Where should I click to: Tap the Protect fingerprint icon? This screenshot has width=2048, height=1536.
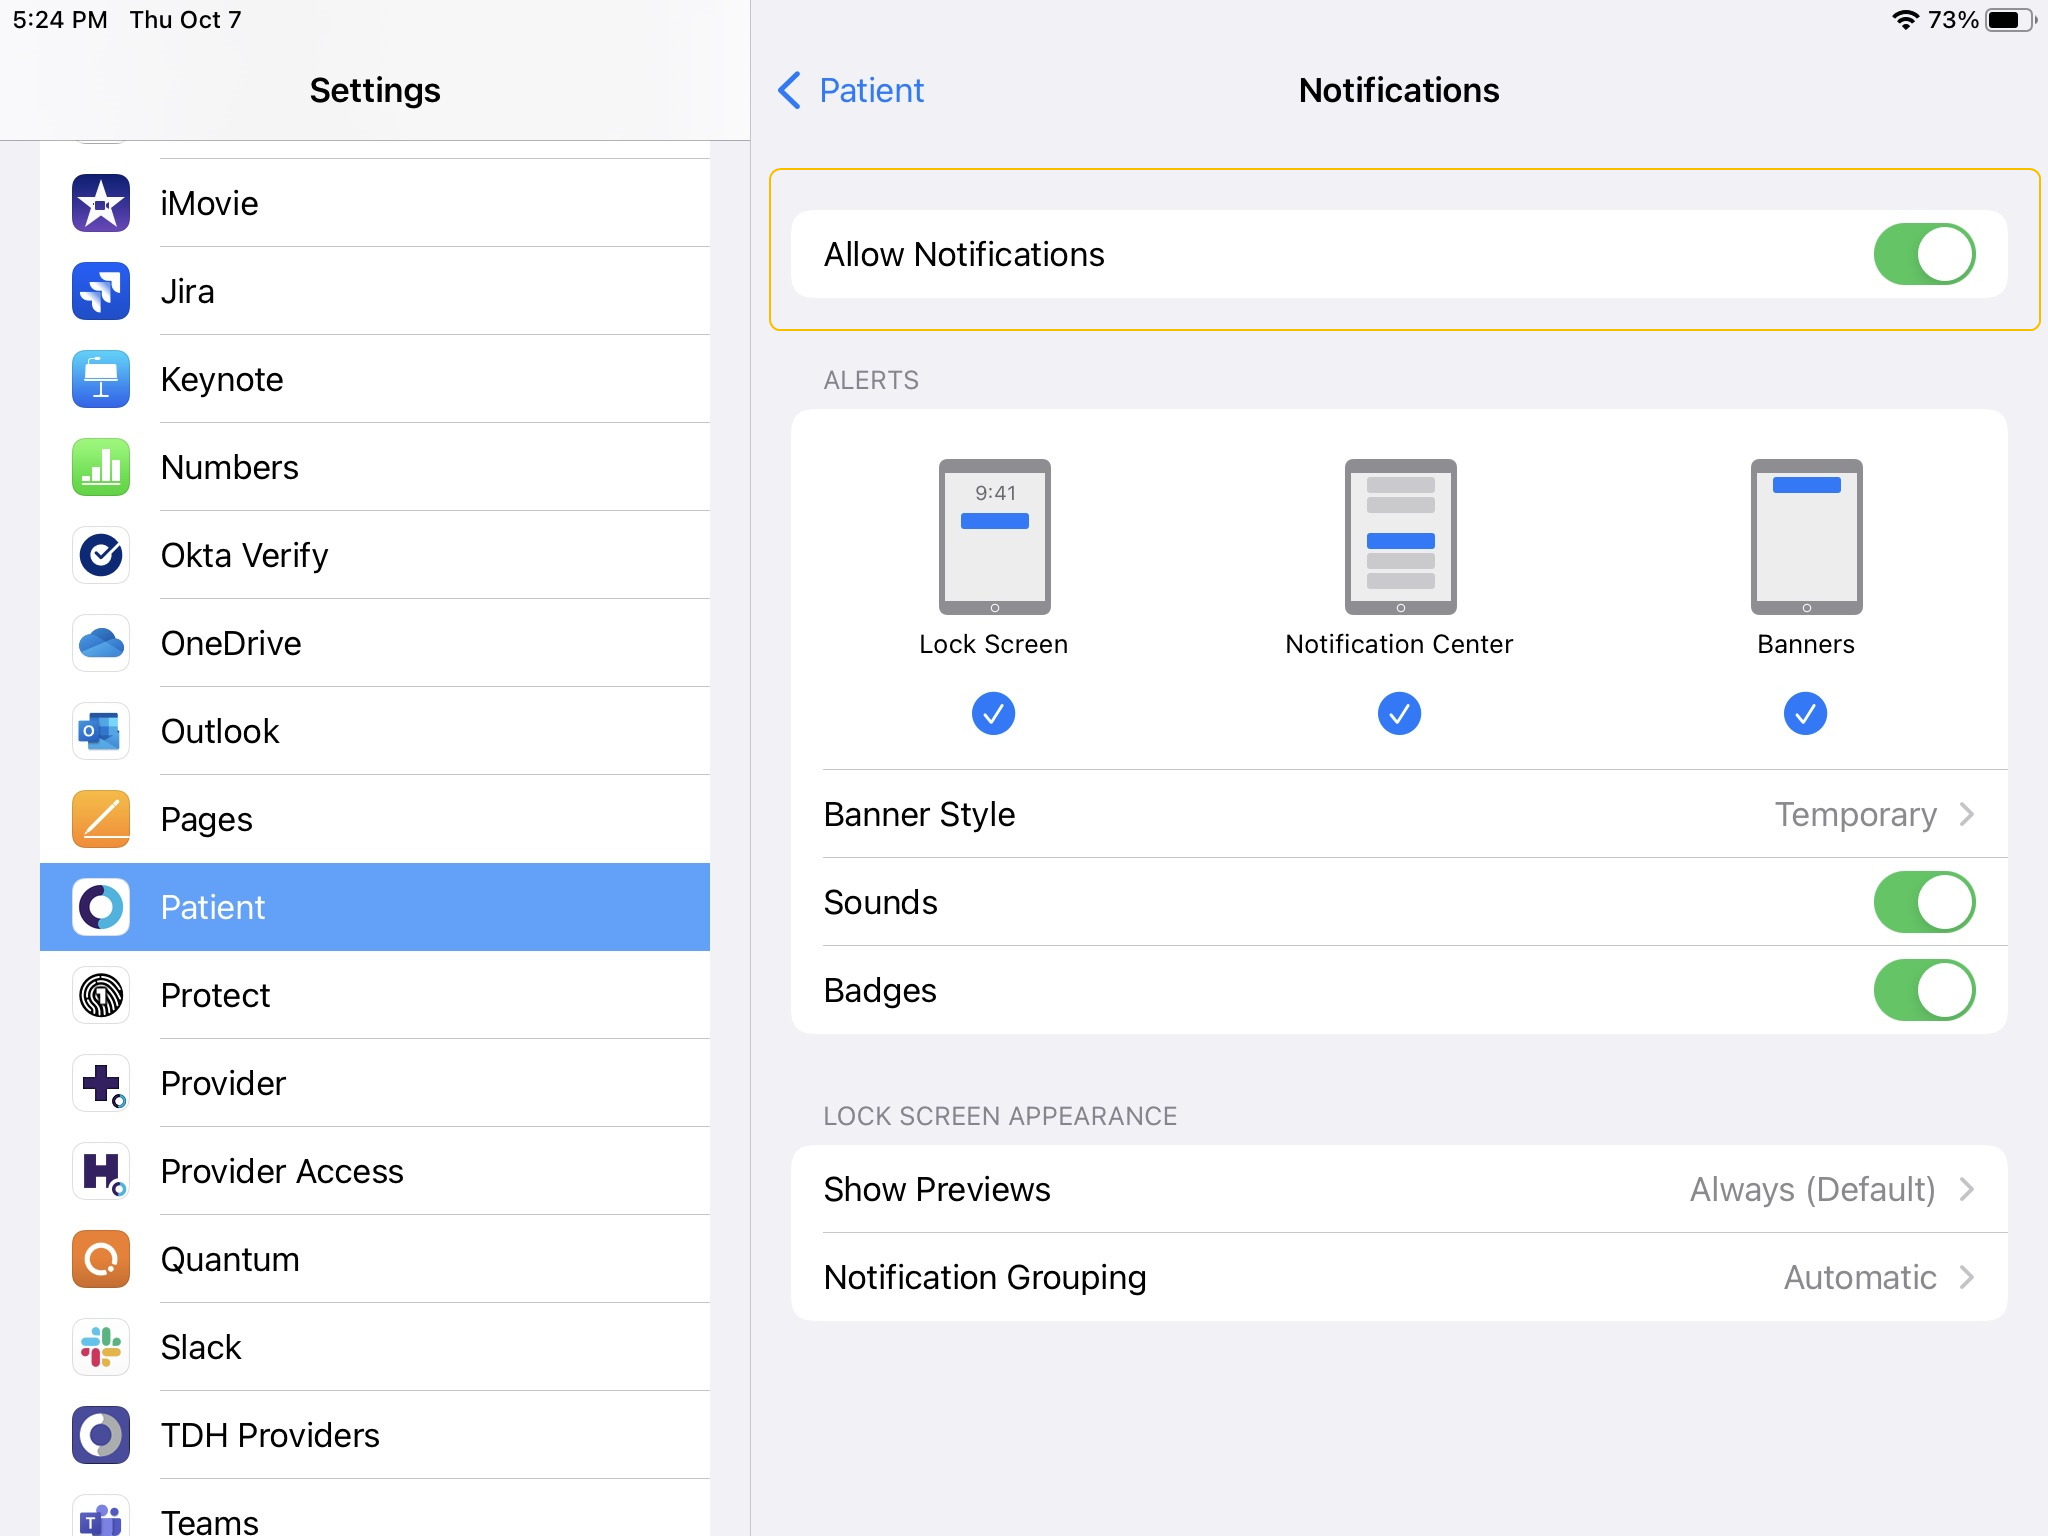pyautogui.click(x=101, y=995)
